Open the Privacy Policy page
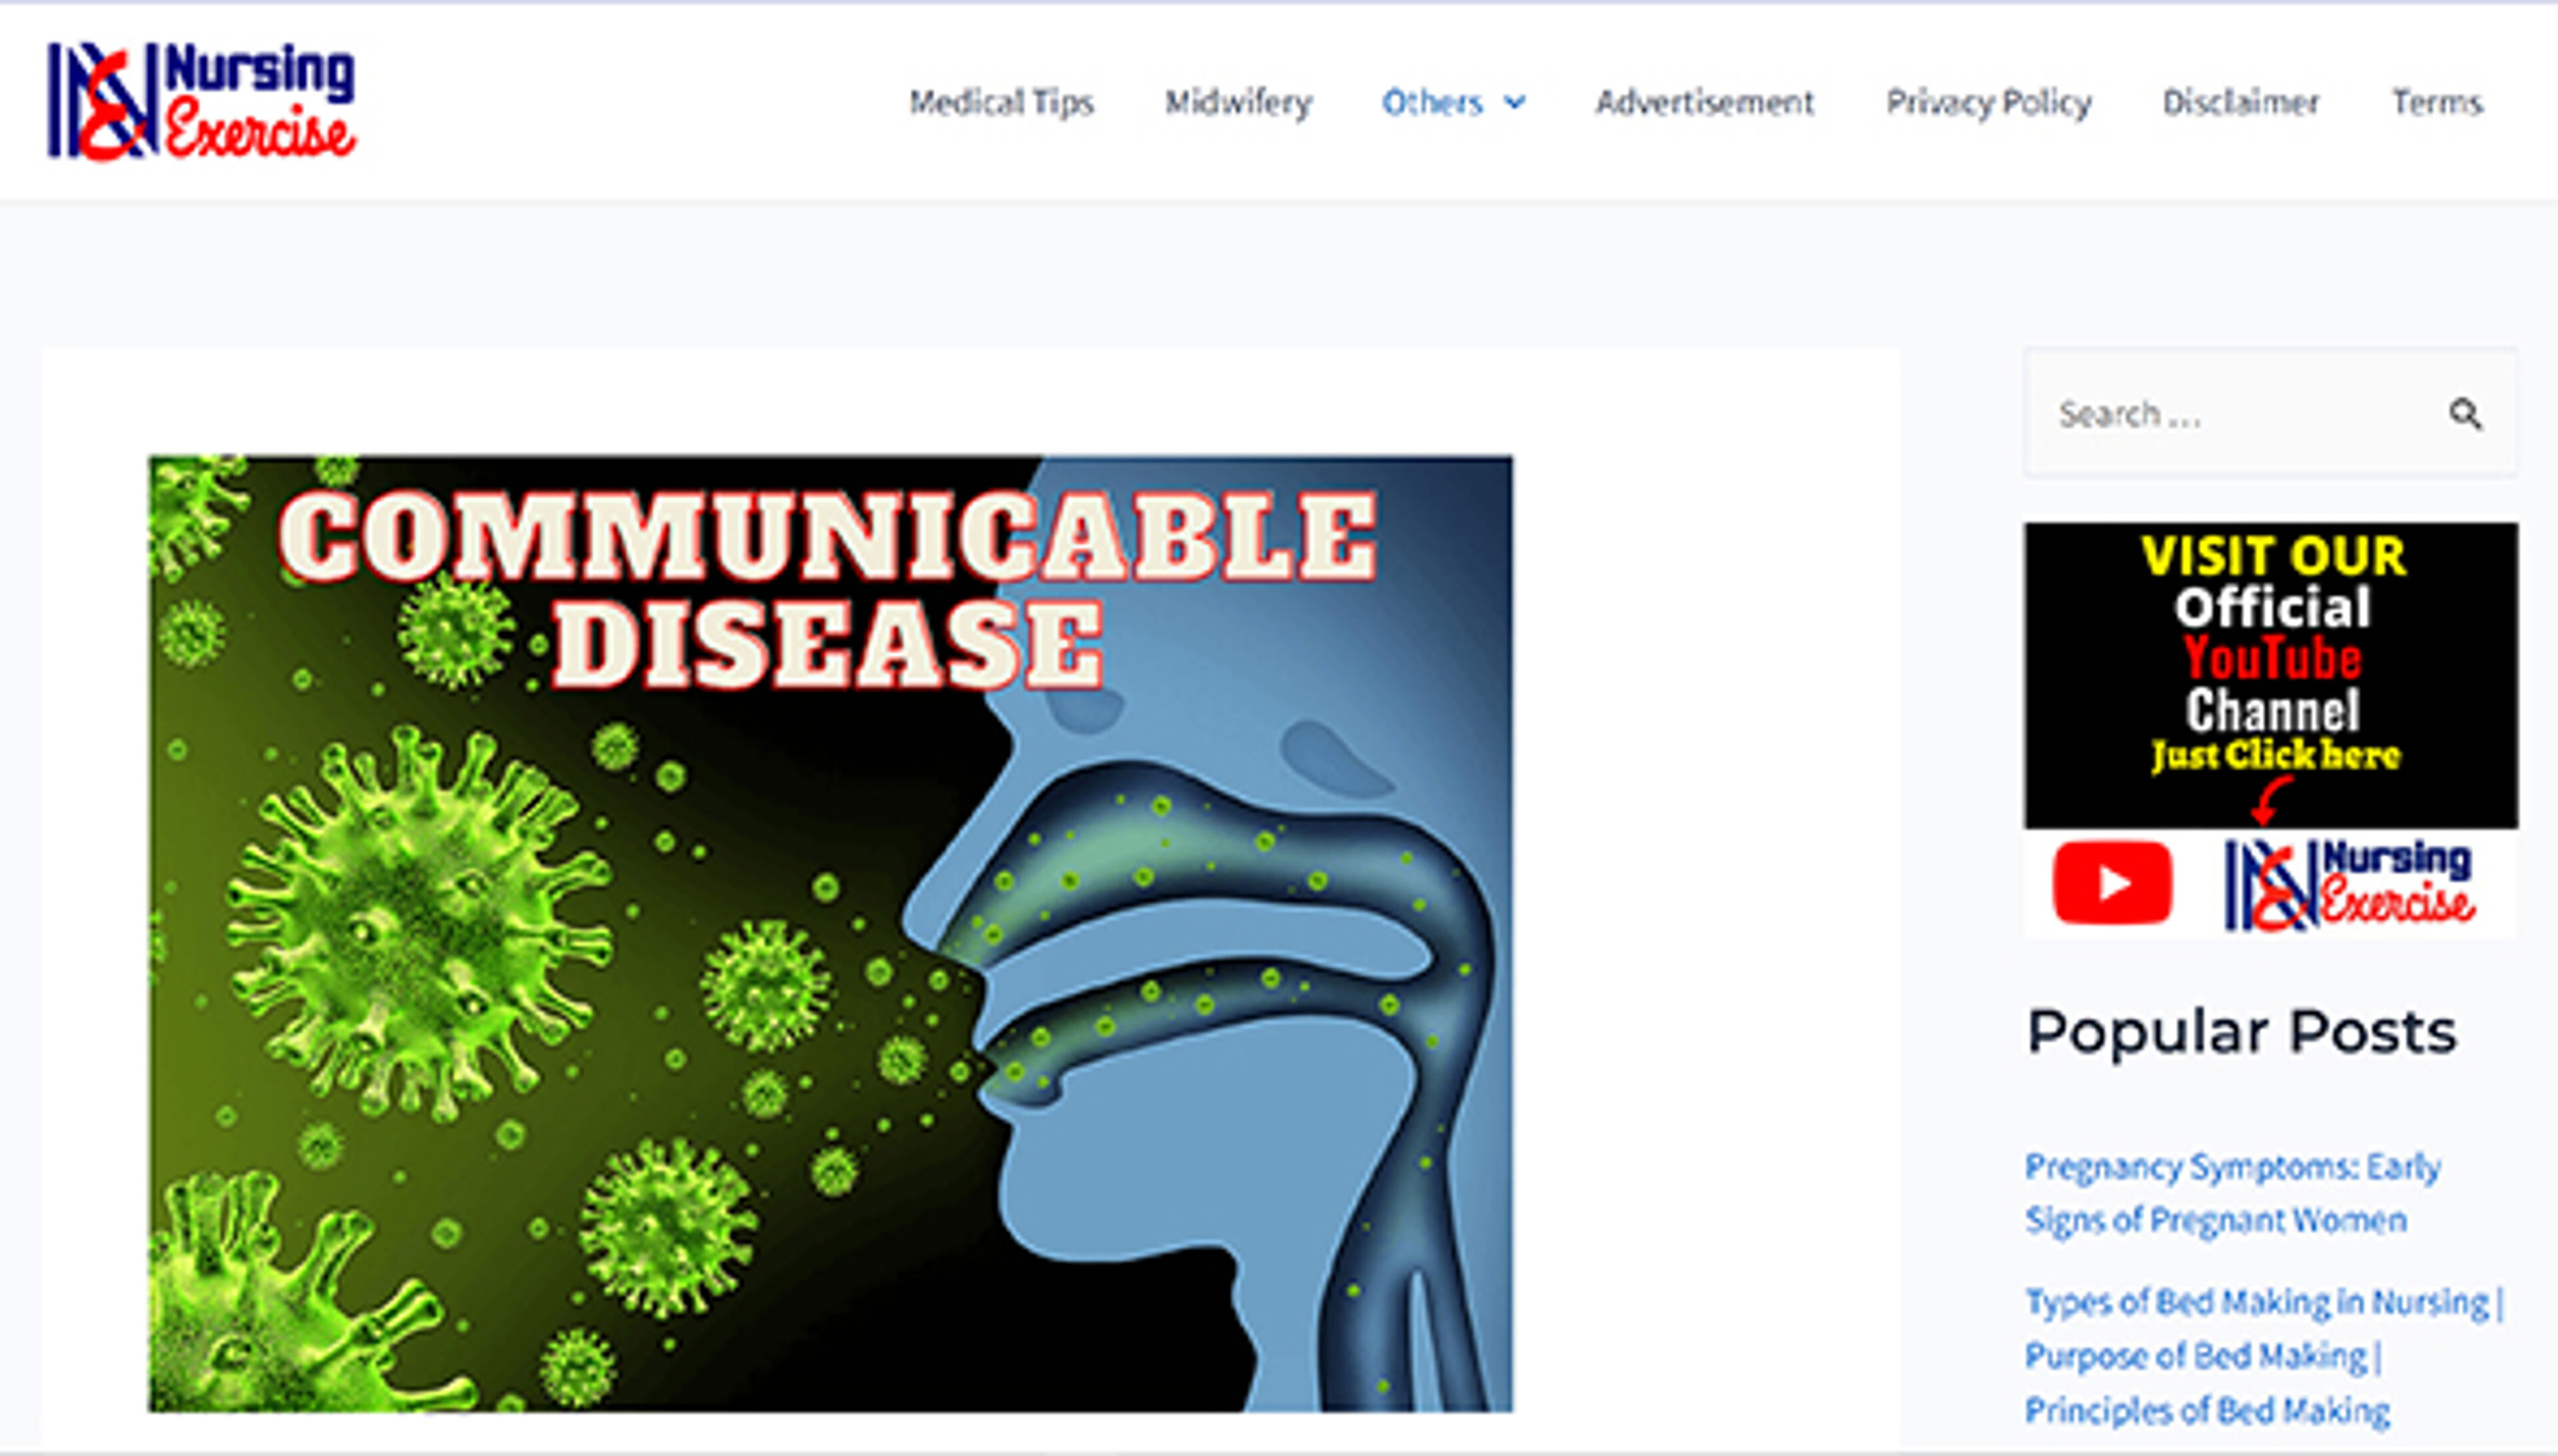The width and height of the screenshot is (2558, 1456). [x=1988, y=102]
